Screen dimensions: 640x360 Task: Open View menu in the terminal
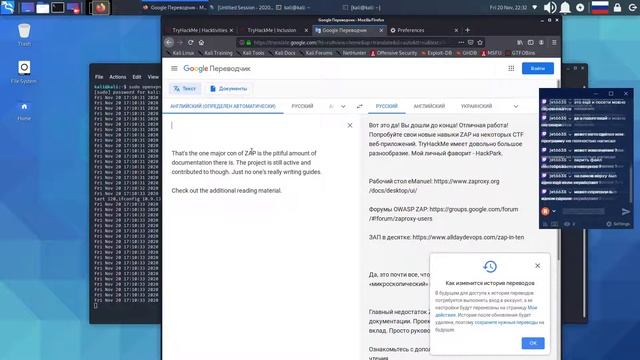coord(153,77)
